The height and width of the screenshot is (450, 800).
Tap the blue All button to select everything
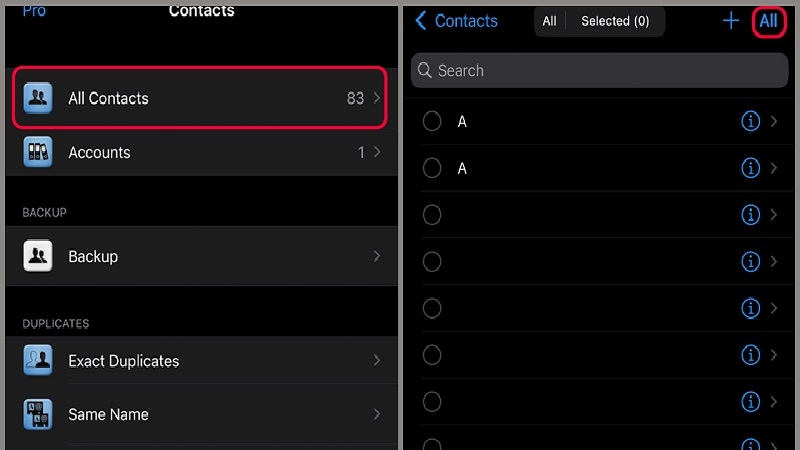(x=768, y=21)
